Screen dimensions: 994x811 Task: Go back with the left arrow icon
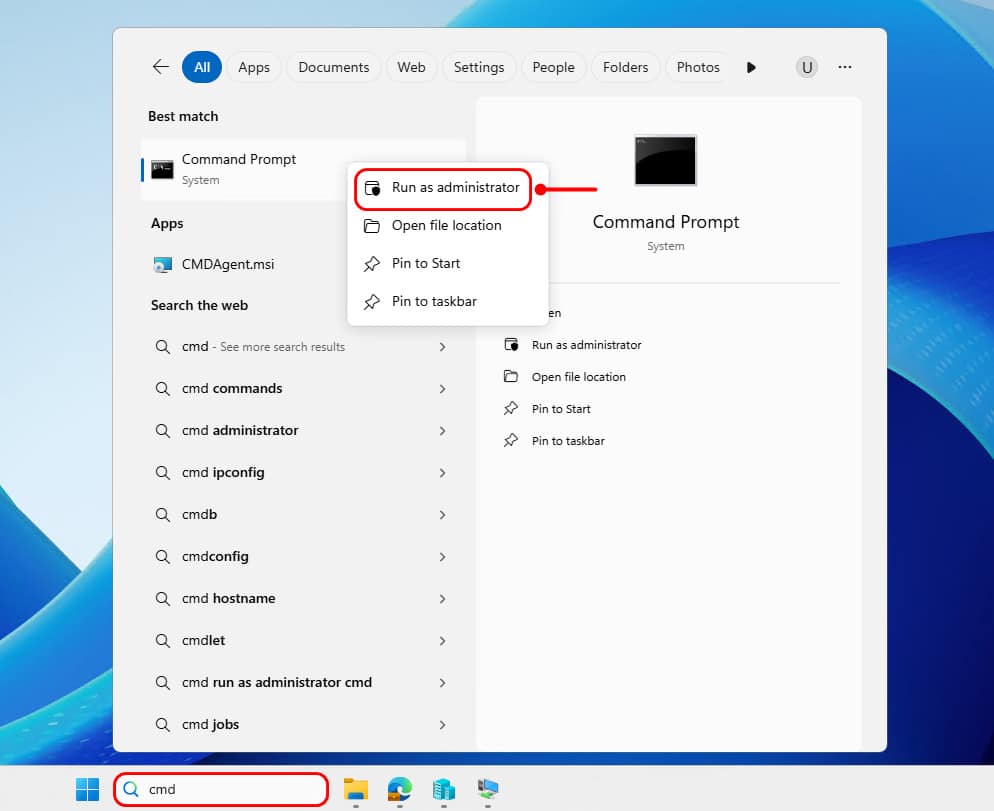pyautogui.click(x=161, y=67)
